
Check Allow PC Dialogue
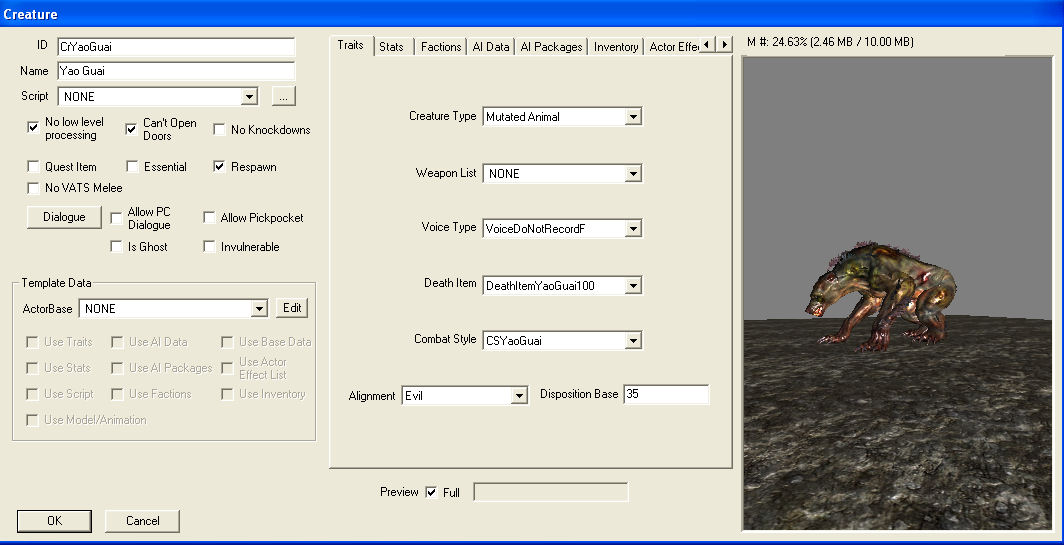[x=117, y=218]
